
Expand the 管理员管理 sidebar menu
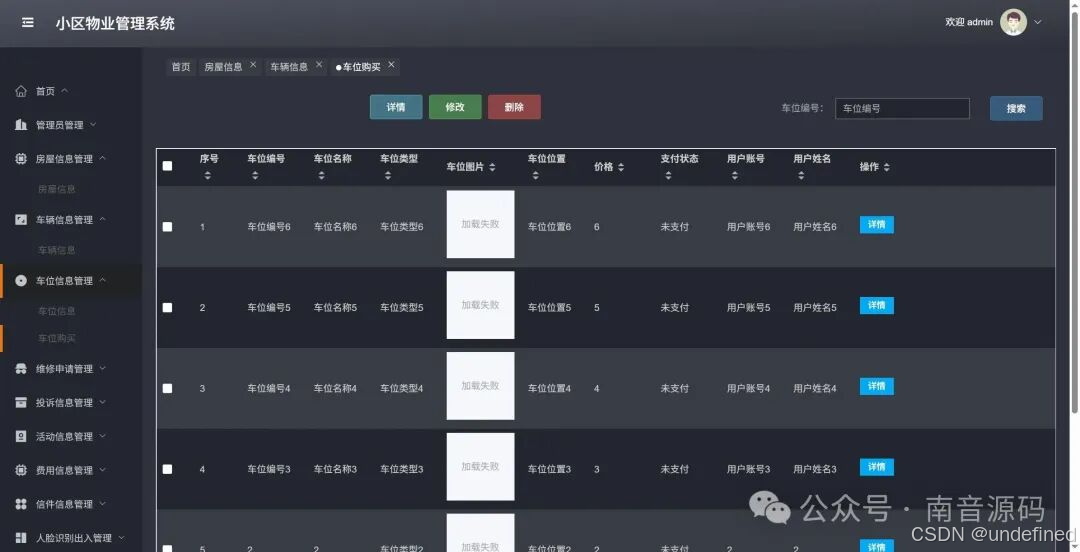(93, 125)
